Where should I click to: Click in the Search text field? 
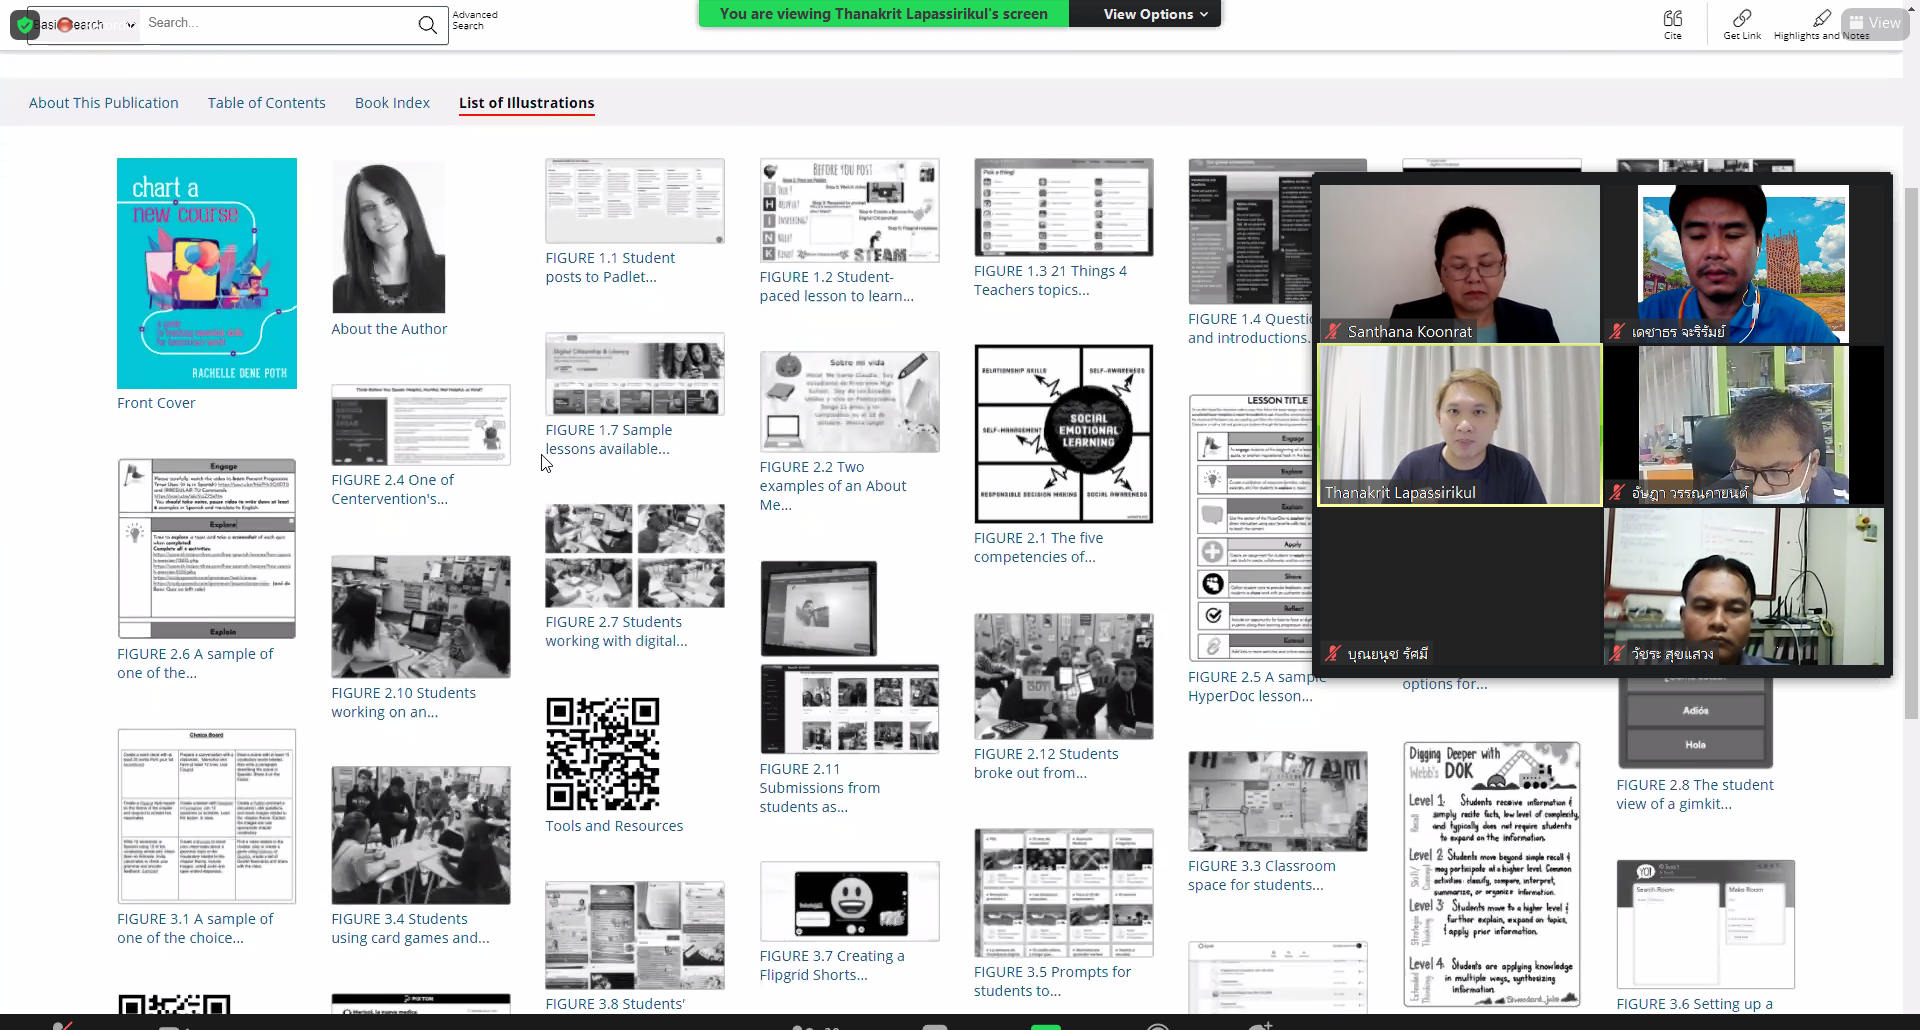coord(275,23)
